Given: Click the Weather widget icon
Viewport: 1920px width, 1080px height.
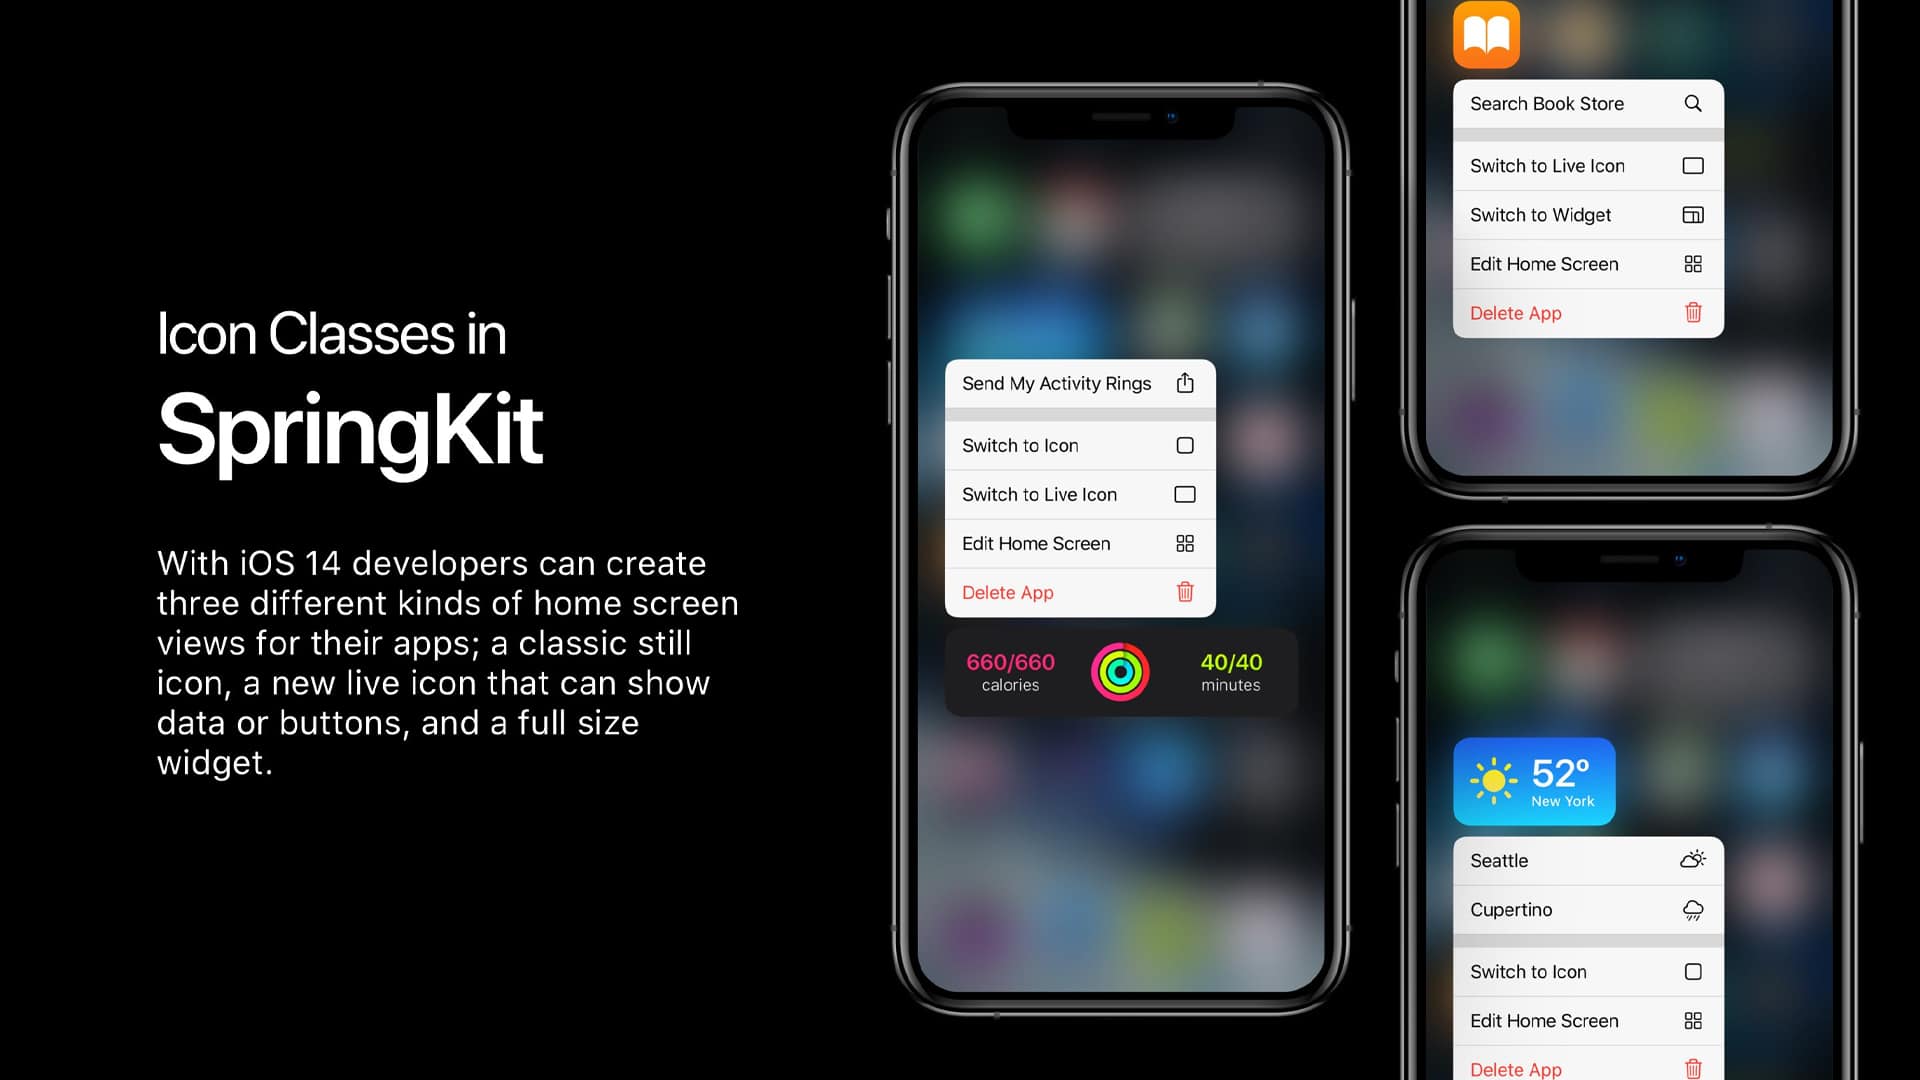Looking at the screenshot, I should tap(1534, 781).
